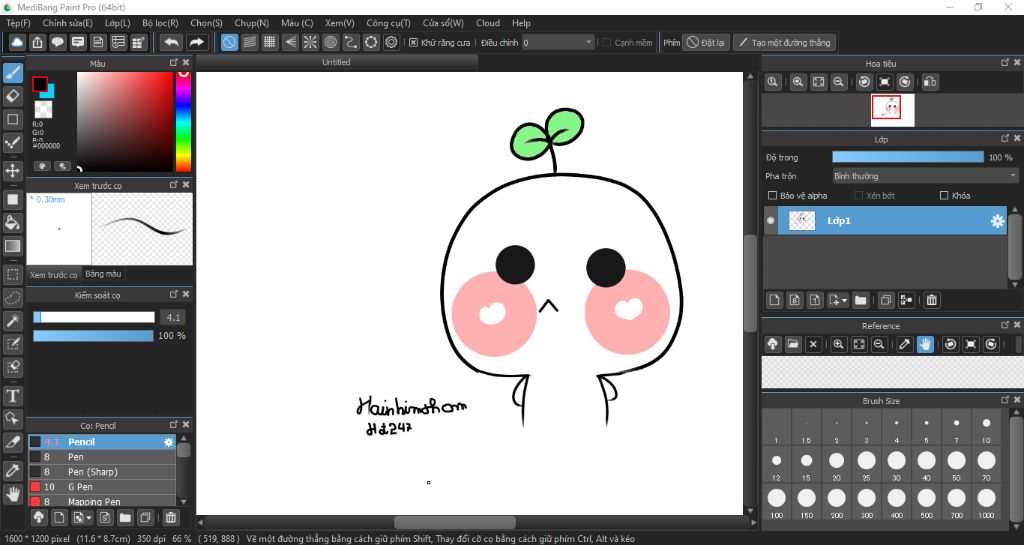
Task: Select G Pen in the brush list
Action: click(78, 486)
